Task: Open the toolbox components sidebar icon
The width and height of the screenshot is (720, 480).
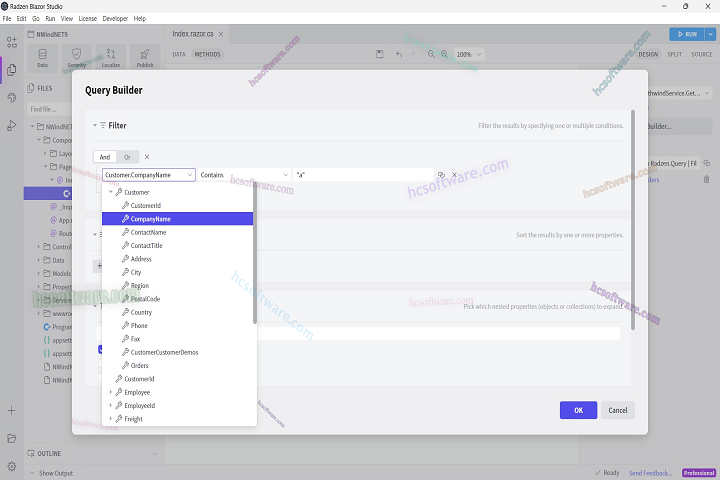Action: (x=12, y=42)
